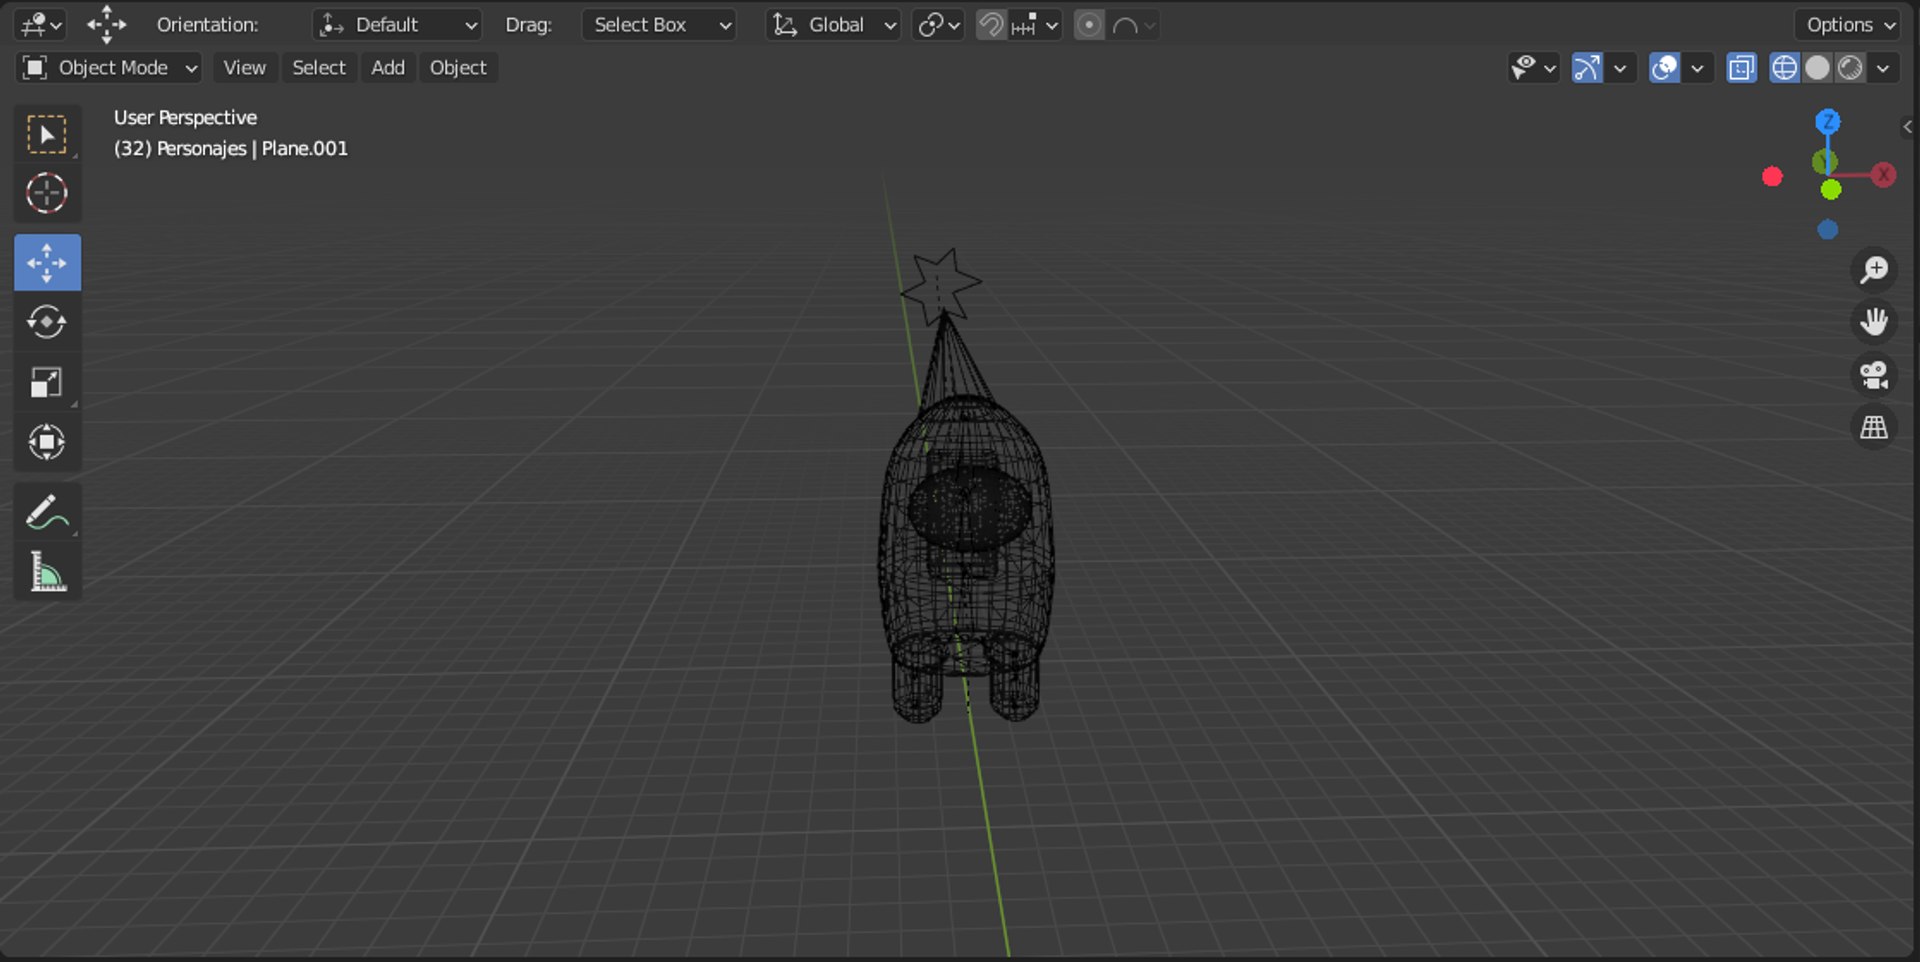Viewport: 1920px width, 962px height.
Task: Open the Orientation Default dropdown
Action: pyautogui.click(x=397, y=24)
